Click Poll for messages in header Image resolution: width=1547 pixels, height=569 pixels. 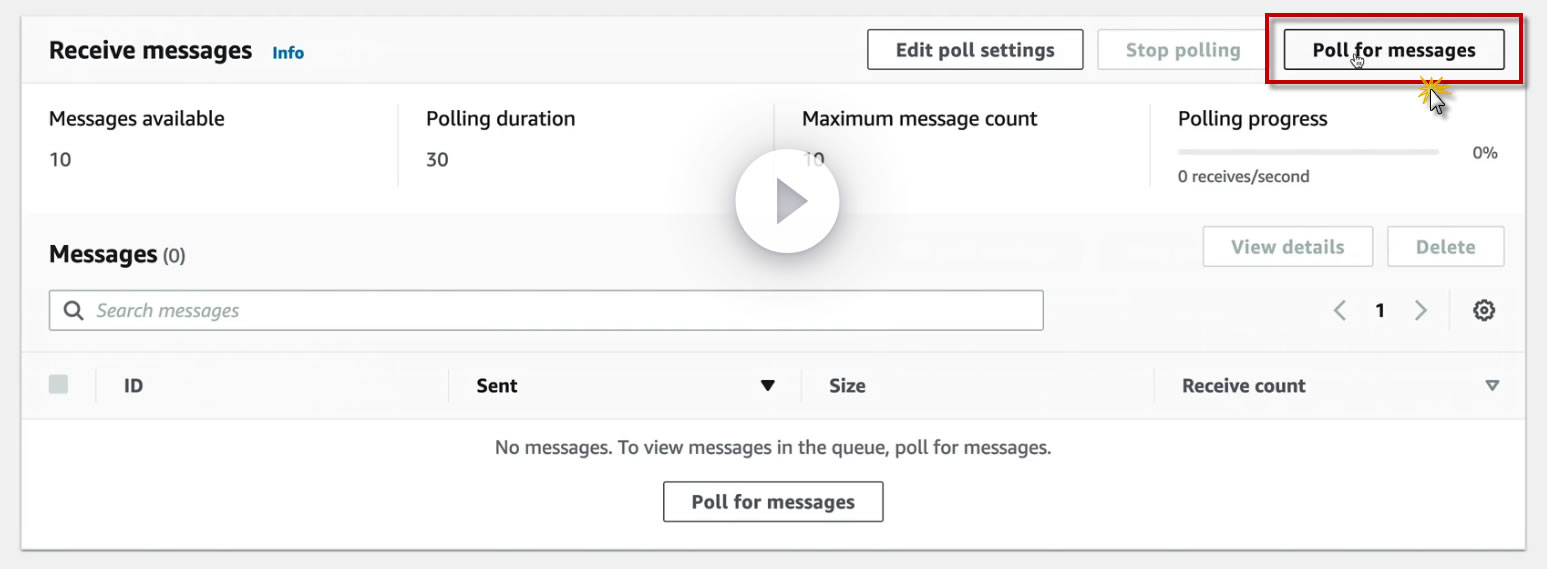tap(1393, 50)
